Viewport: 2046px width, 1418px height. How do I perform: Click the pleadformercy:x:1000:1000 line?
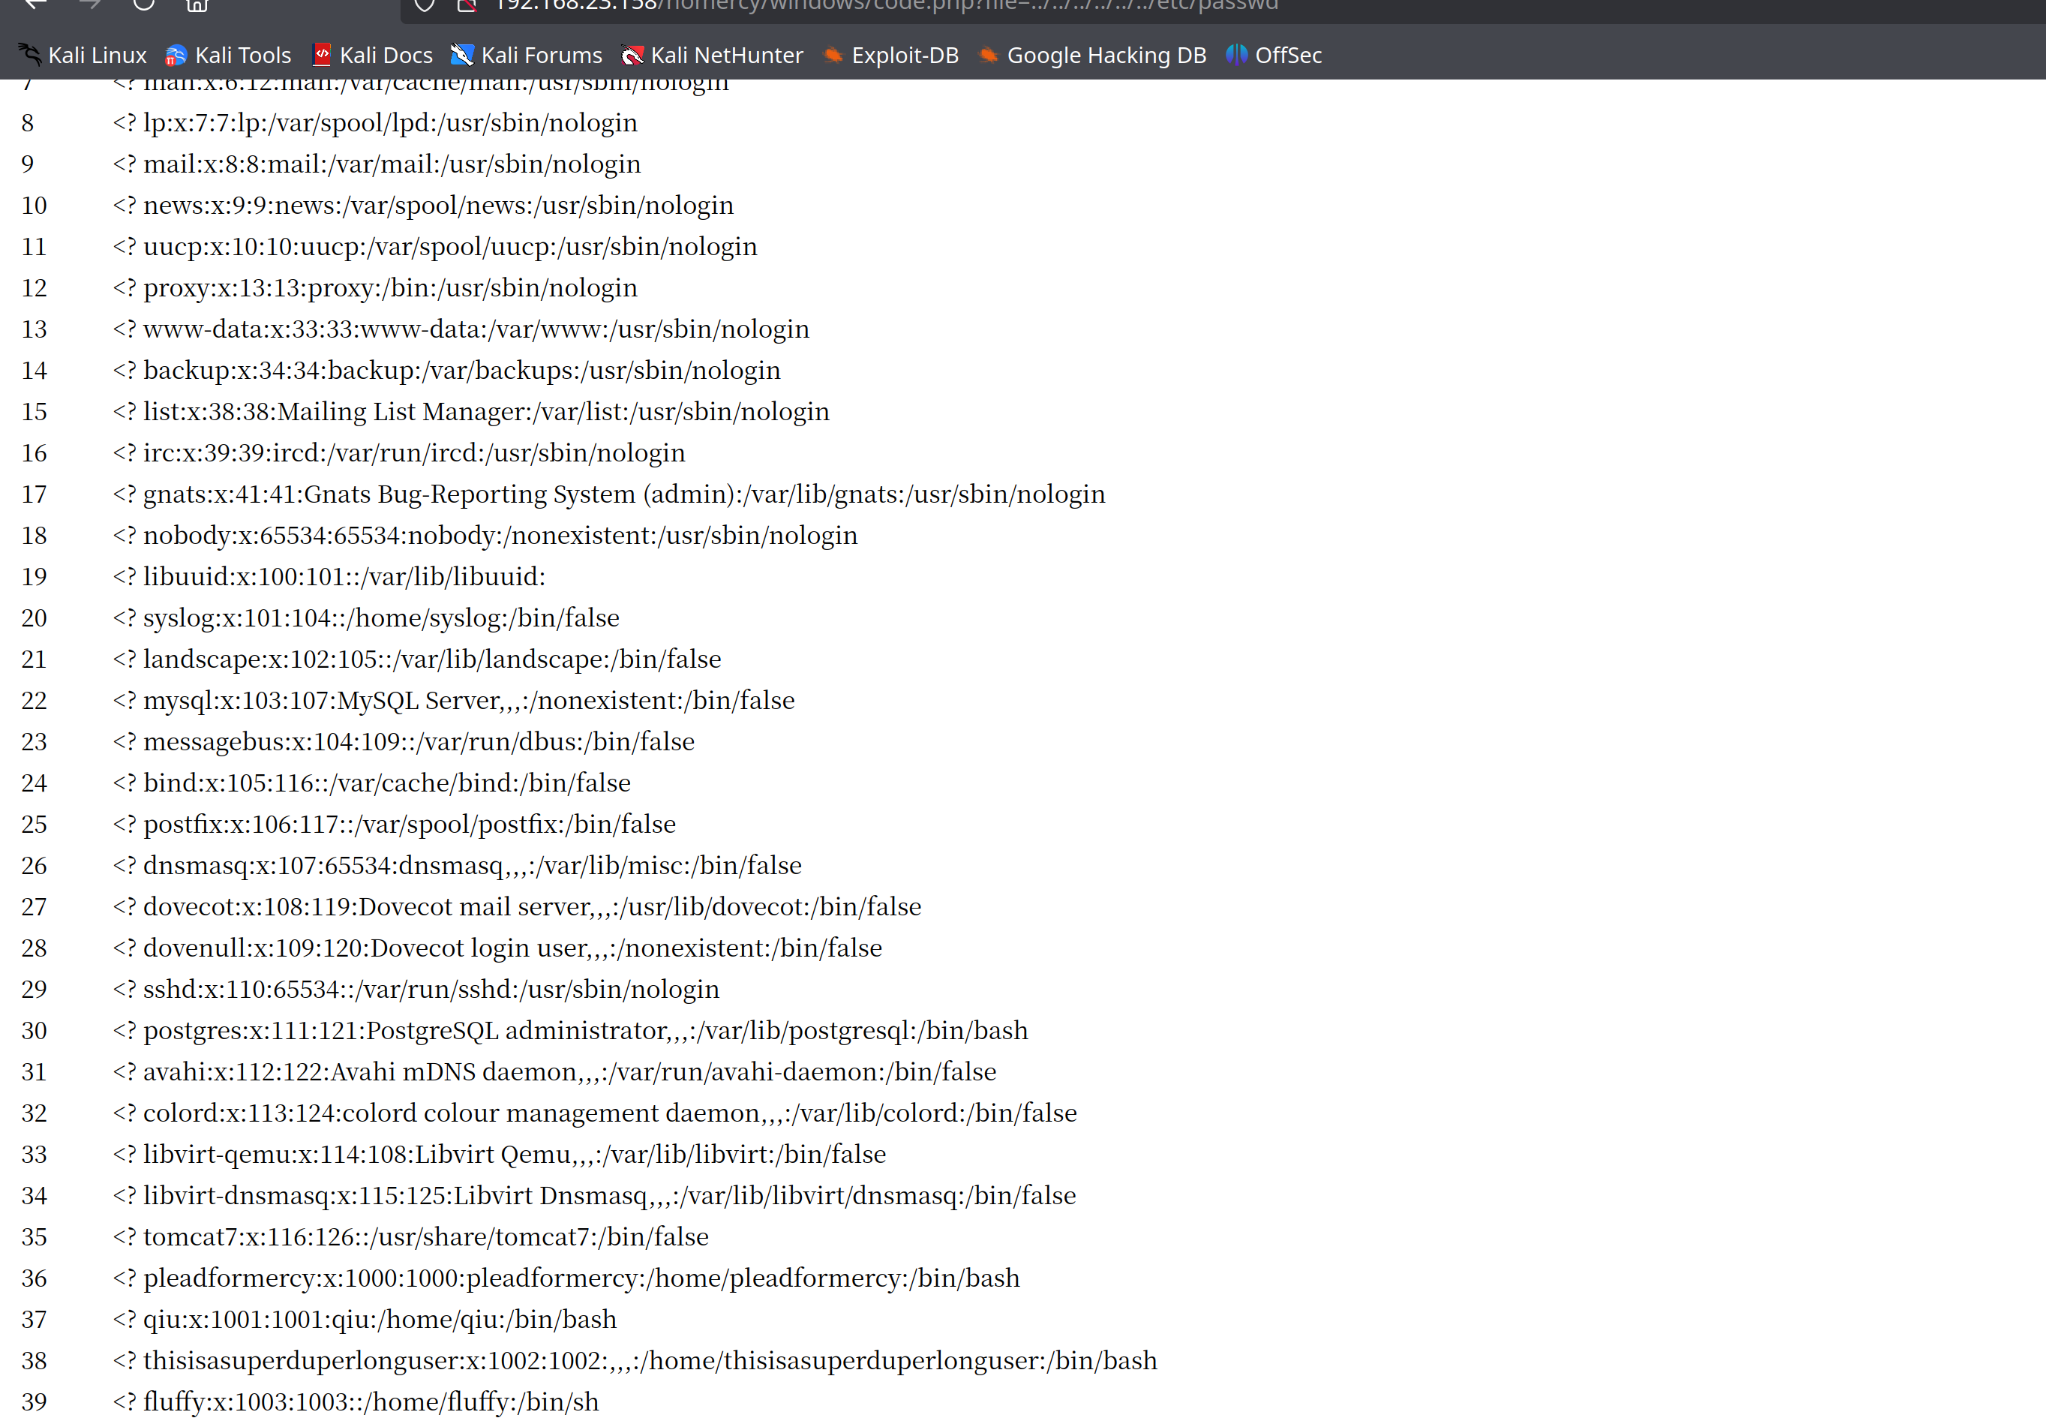pyautogui.click(x=566, y=1278)
